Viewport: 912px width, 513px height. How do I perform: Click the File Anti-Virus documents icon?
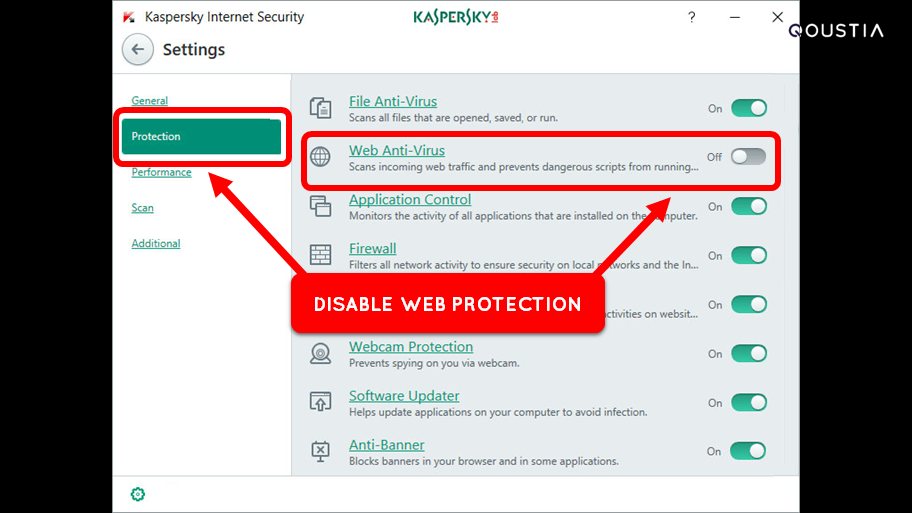click(x=320, y=108)
